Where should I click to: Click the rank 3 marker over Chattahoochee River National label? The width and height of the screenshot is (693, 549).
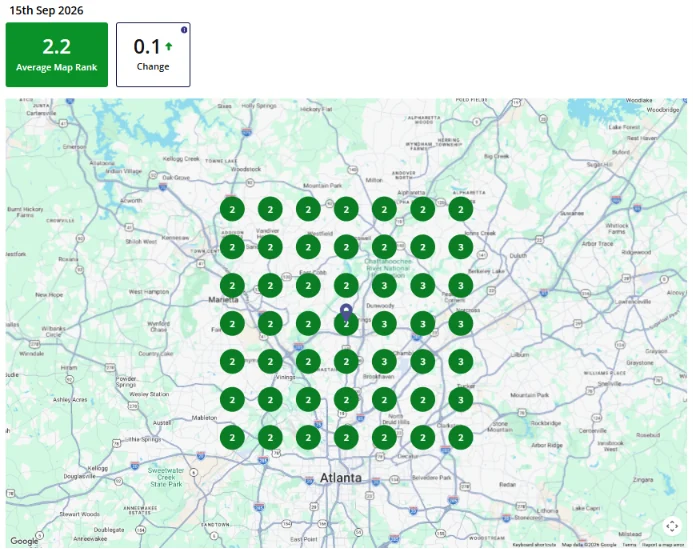coord(384,286)
